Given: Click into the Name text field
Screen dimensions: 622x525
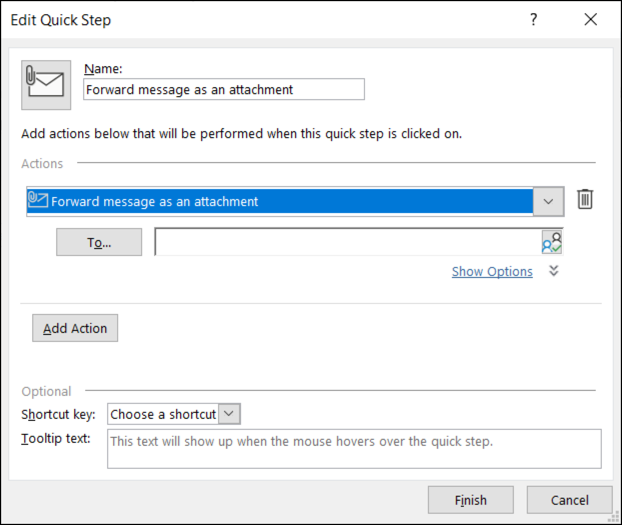Looking at the screenshot, I should coord(224,89).
